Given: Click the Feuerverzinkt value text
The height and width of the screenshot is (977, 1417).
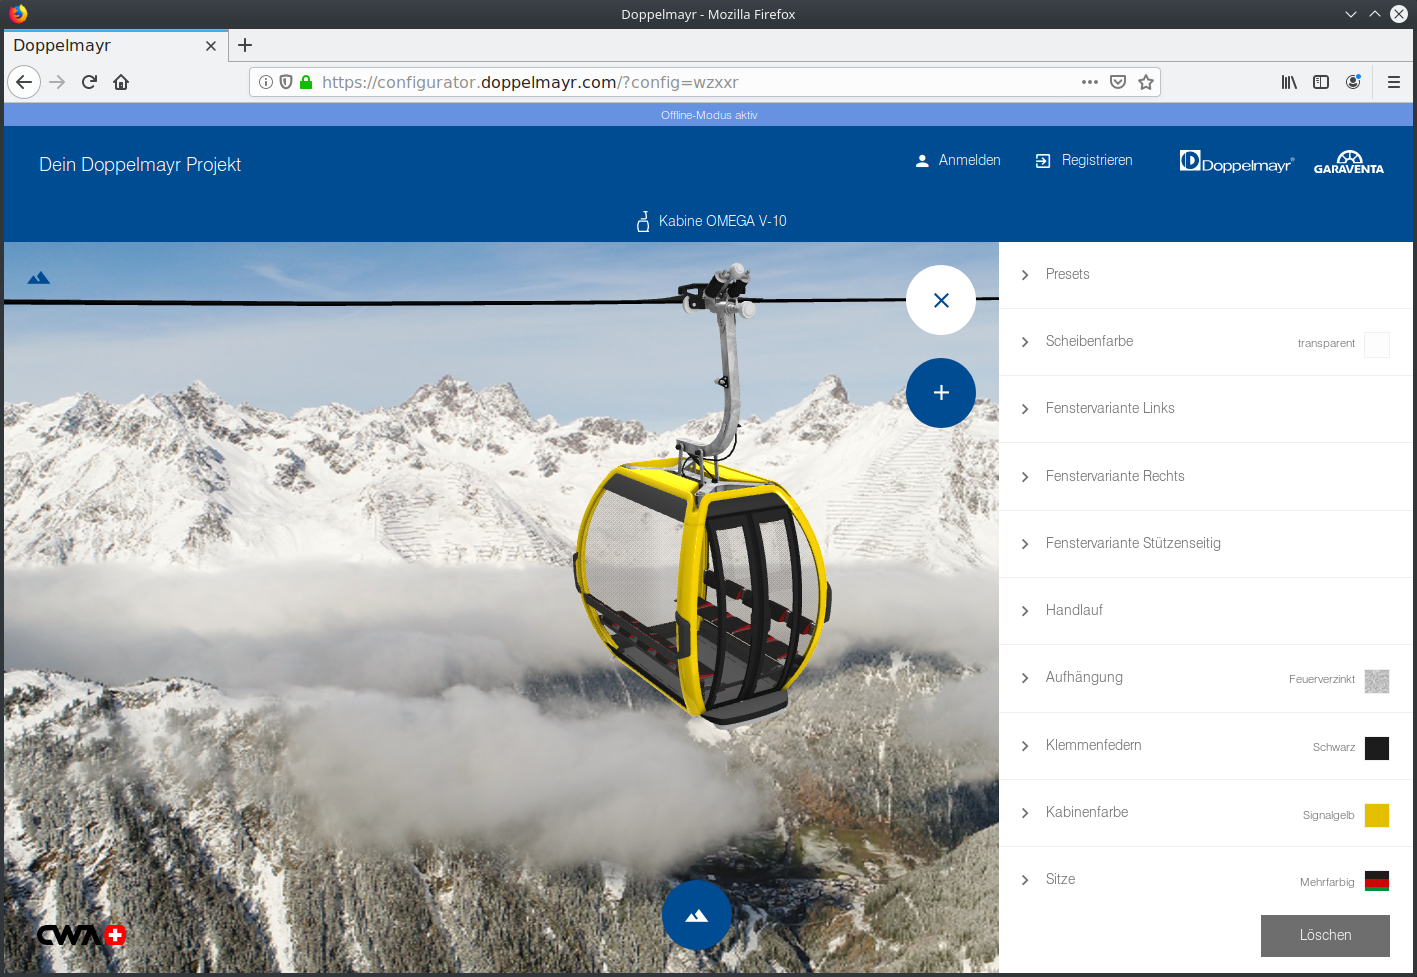Looking at the screenshot, I should [1321, 680].
